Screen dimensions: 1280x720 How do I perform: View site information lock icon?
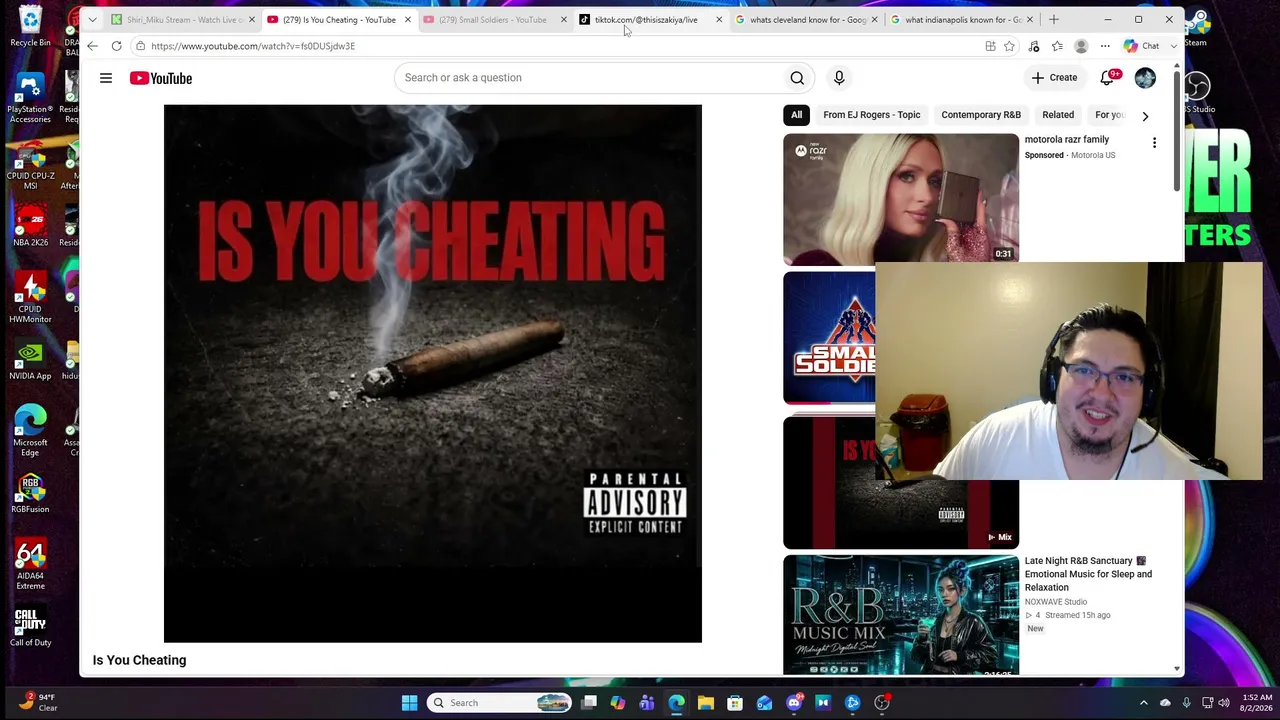(x=140, y=46)
